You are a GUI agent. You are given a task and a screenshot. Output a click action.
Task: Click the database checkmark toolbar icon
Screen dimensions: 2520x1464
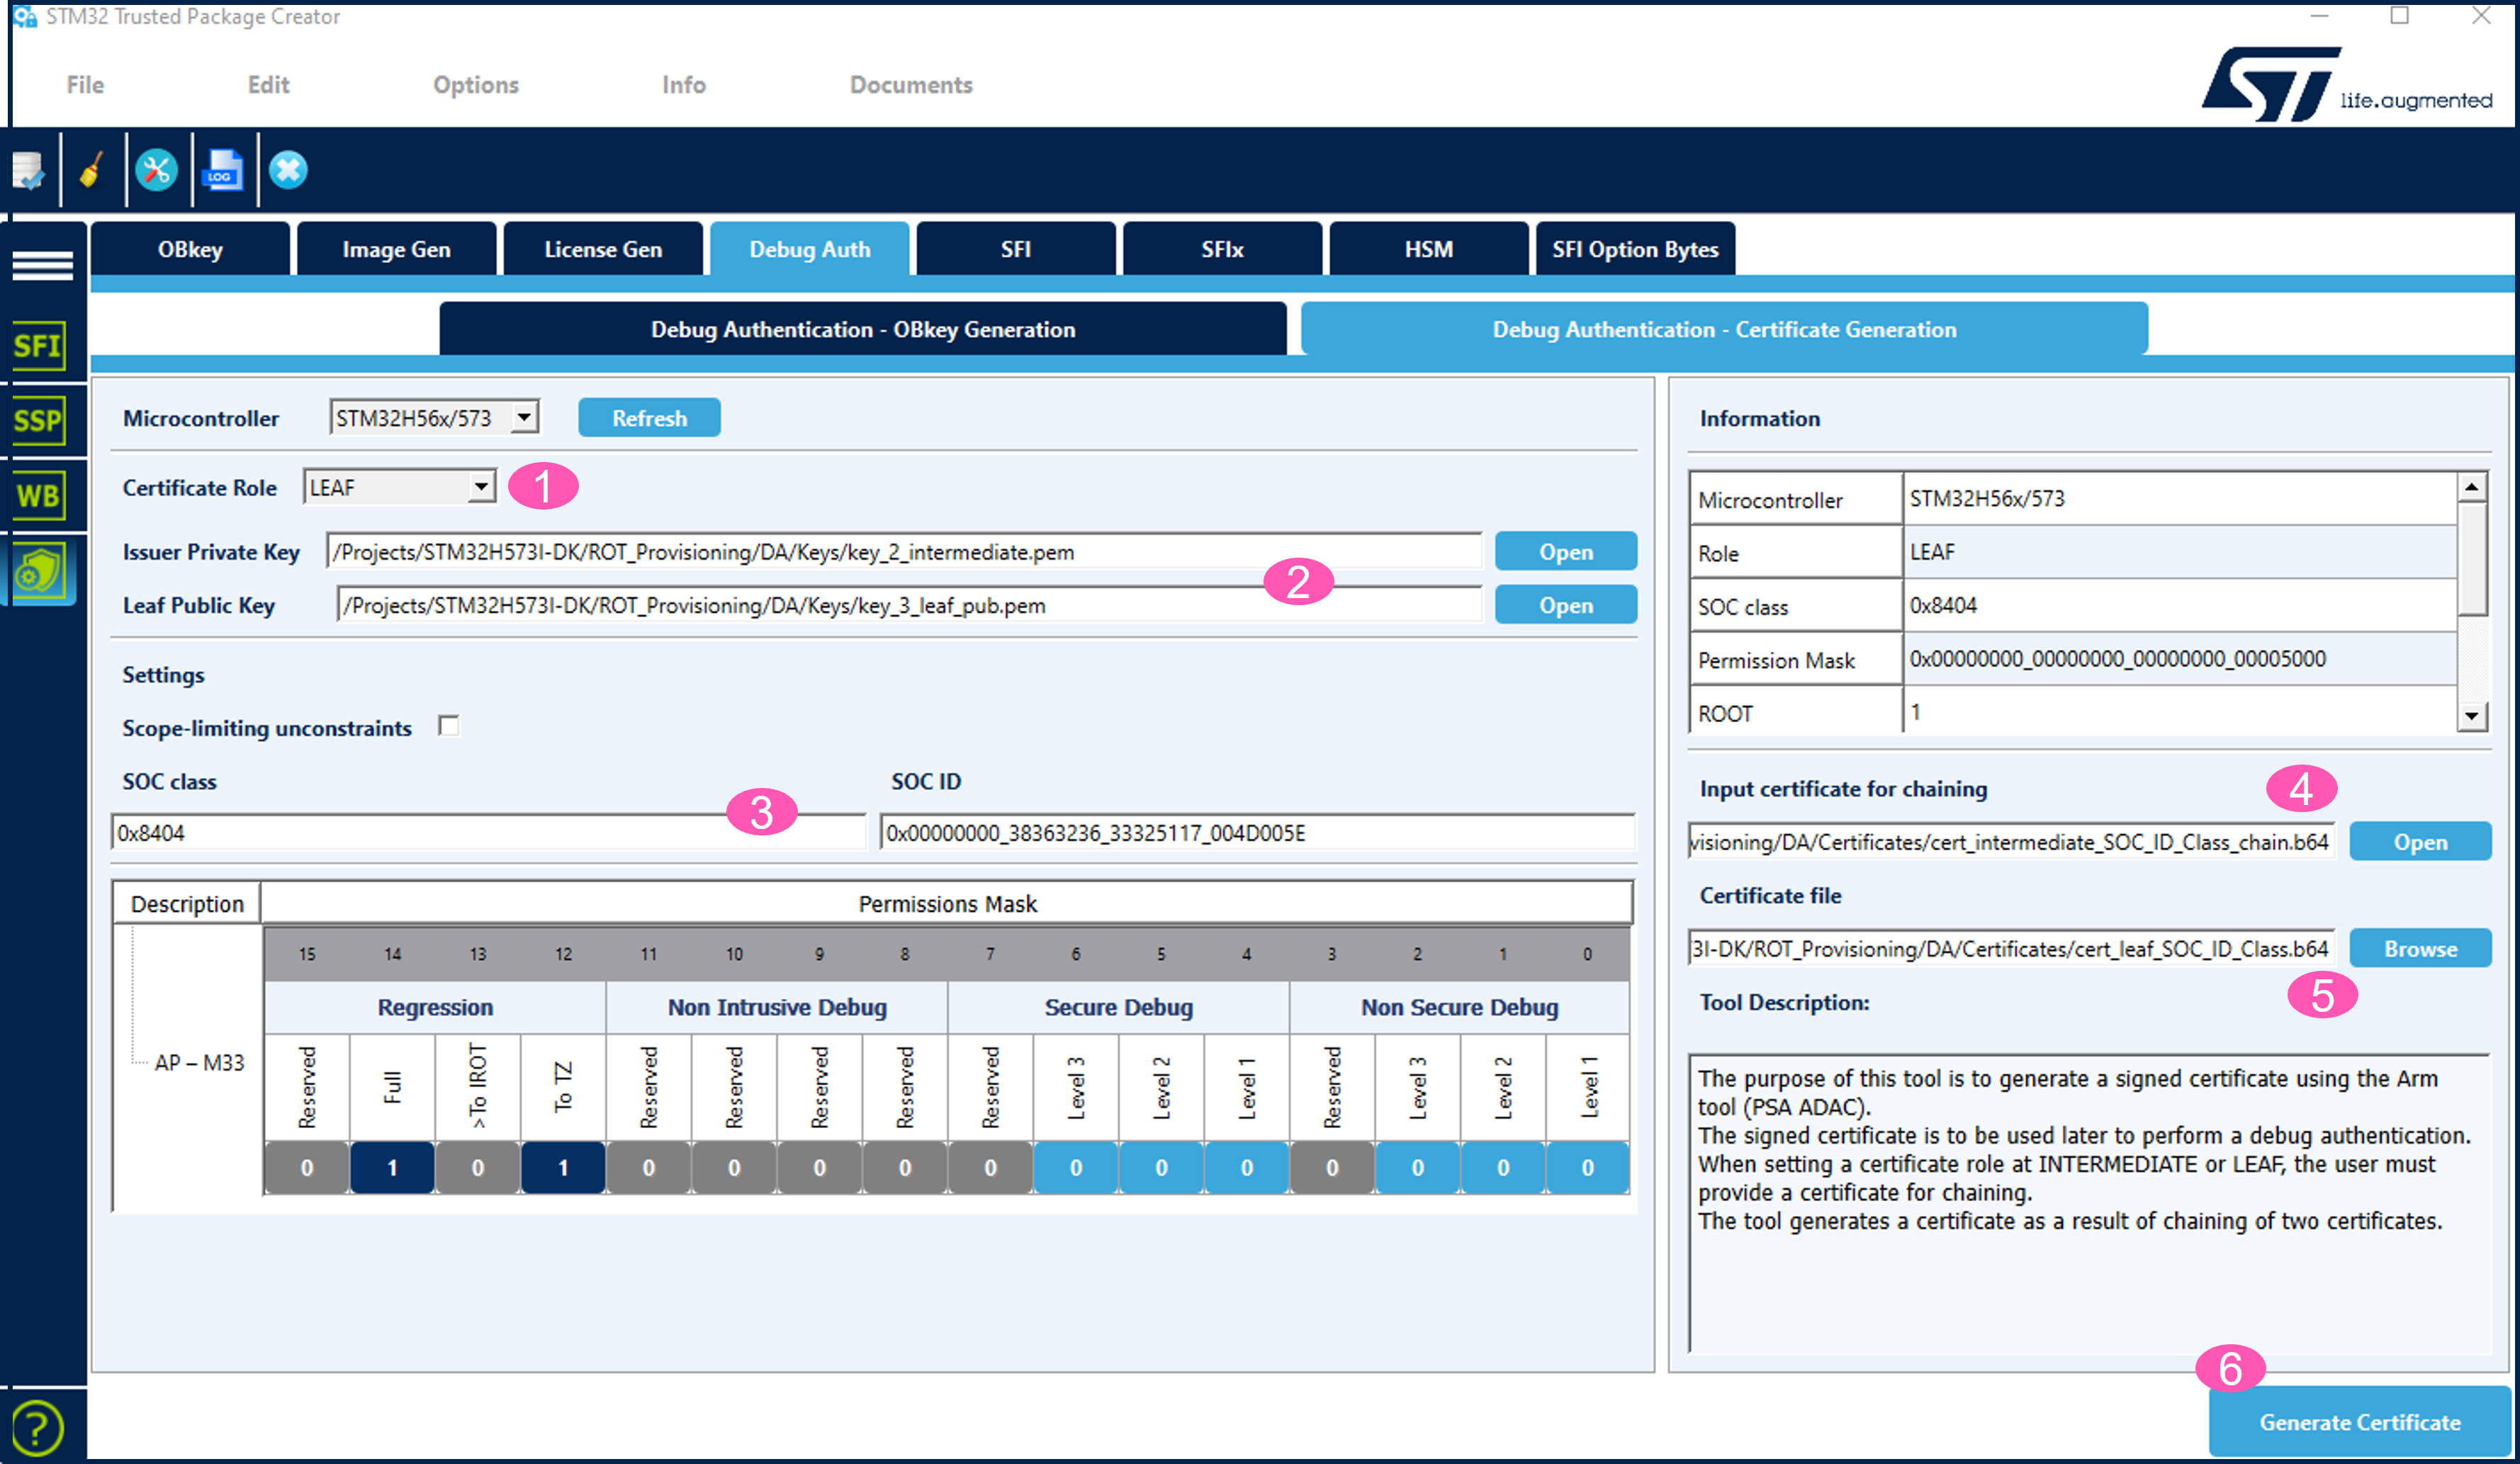pos(28,170)
